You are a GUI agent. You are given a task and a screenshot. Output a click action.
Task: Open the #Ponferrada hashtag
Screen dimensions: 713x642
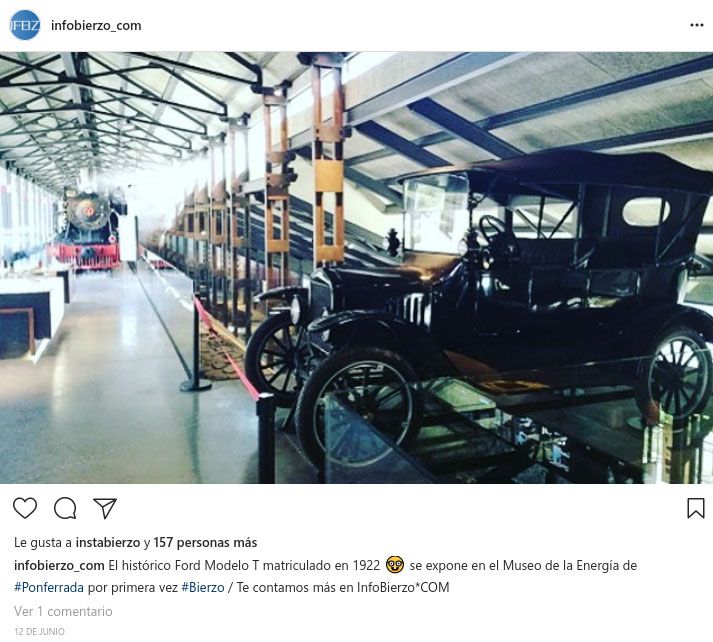point(49,587)
